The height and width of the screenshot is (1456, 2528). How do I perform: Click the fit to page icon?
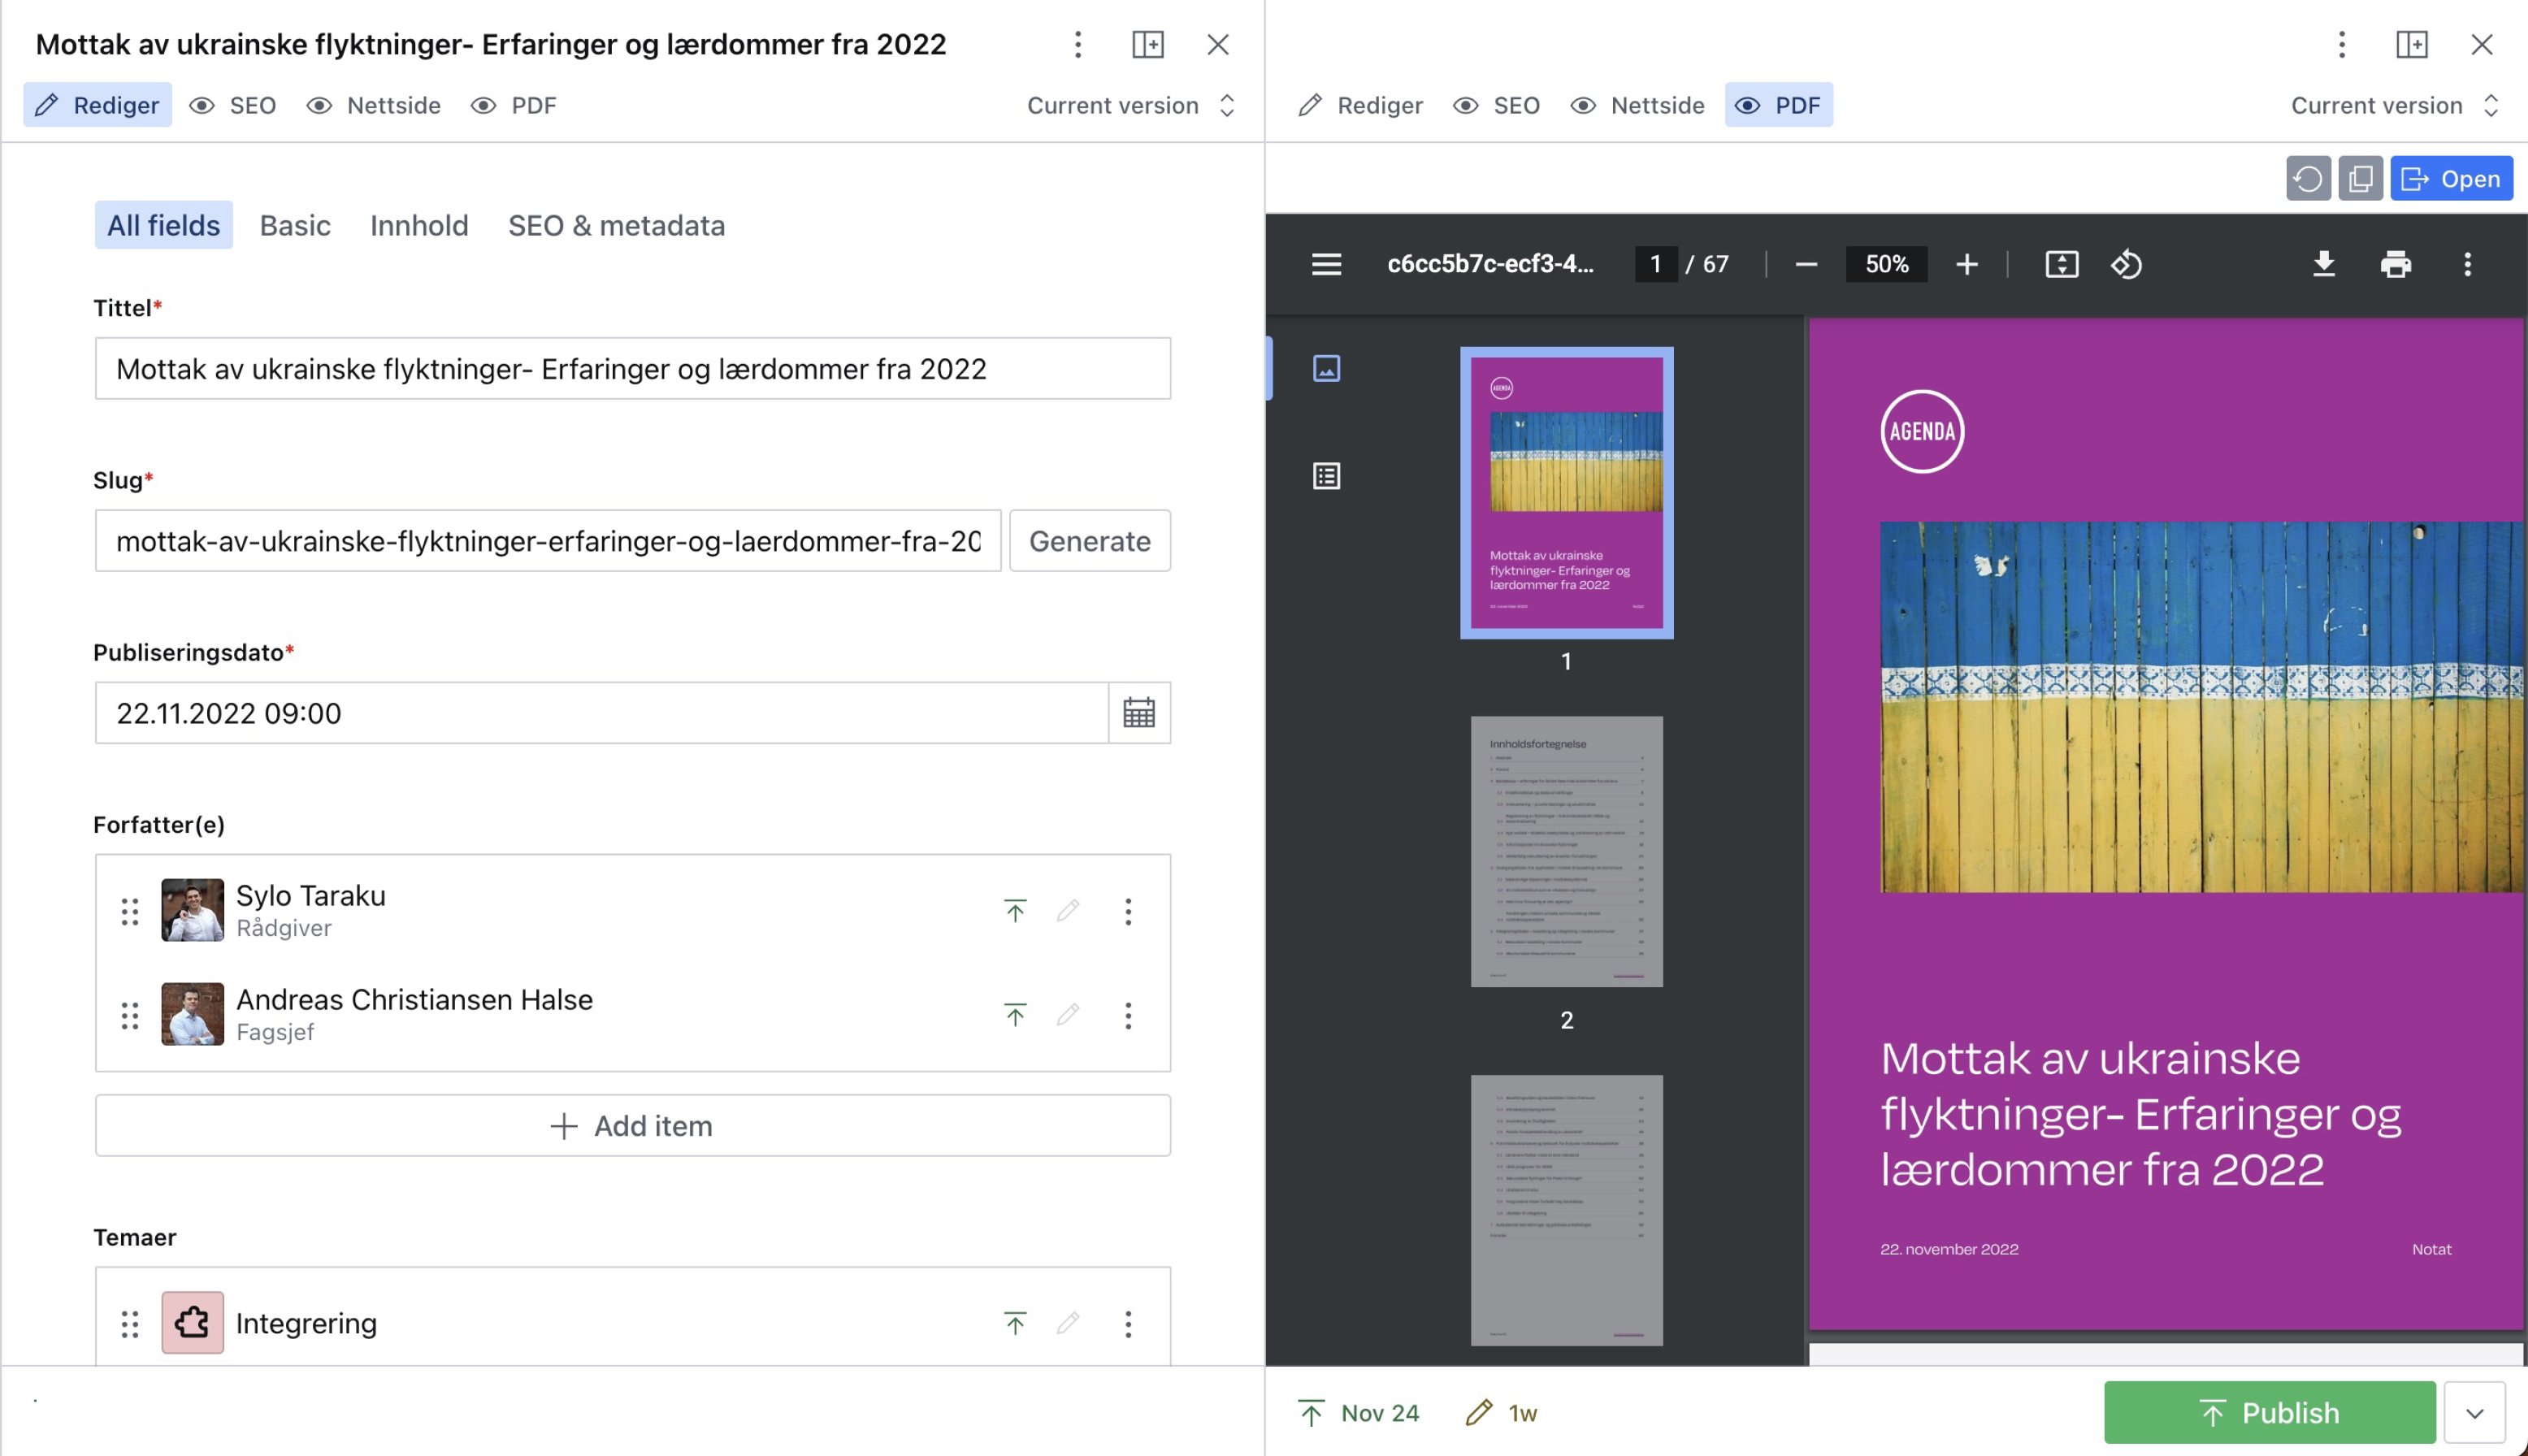click(2061, 264)
